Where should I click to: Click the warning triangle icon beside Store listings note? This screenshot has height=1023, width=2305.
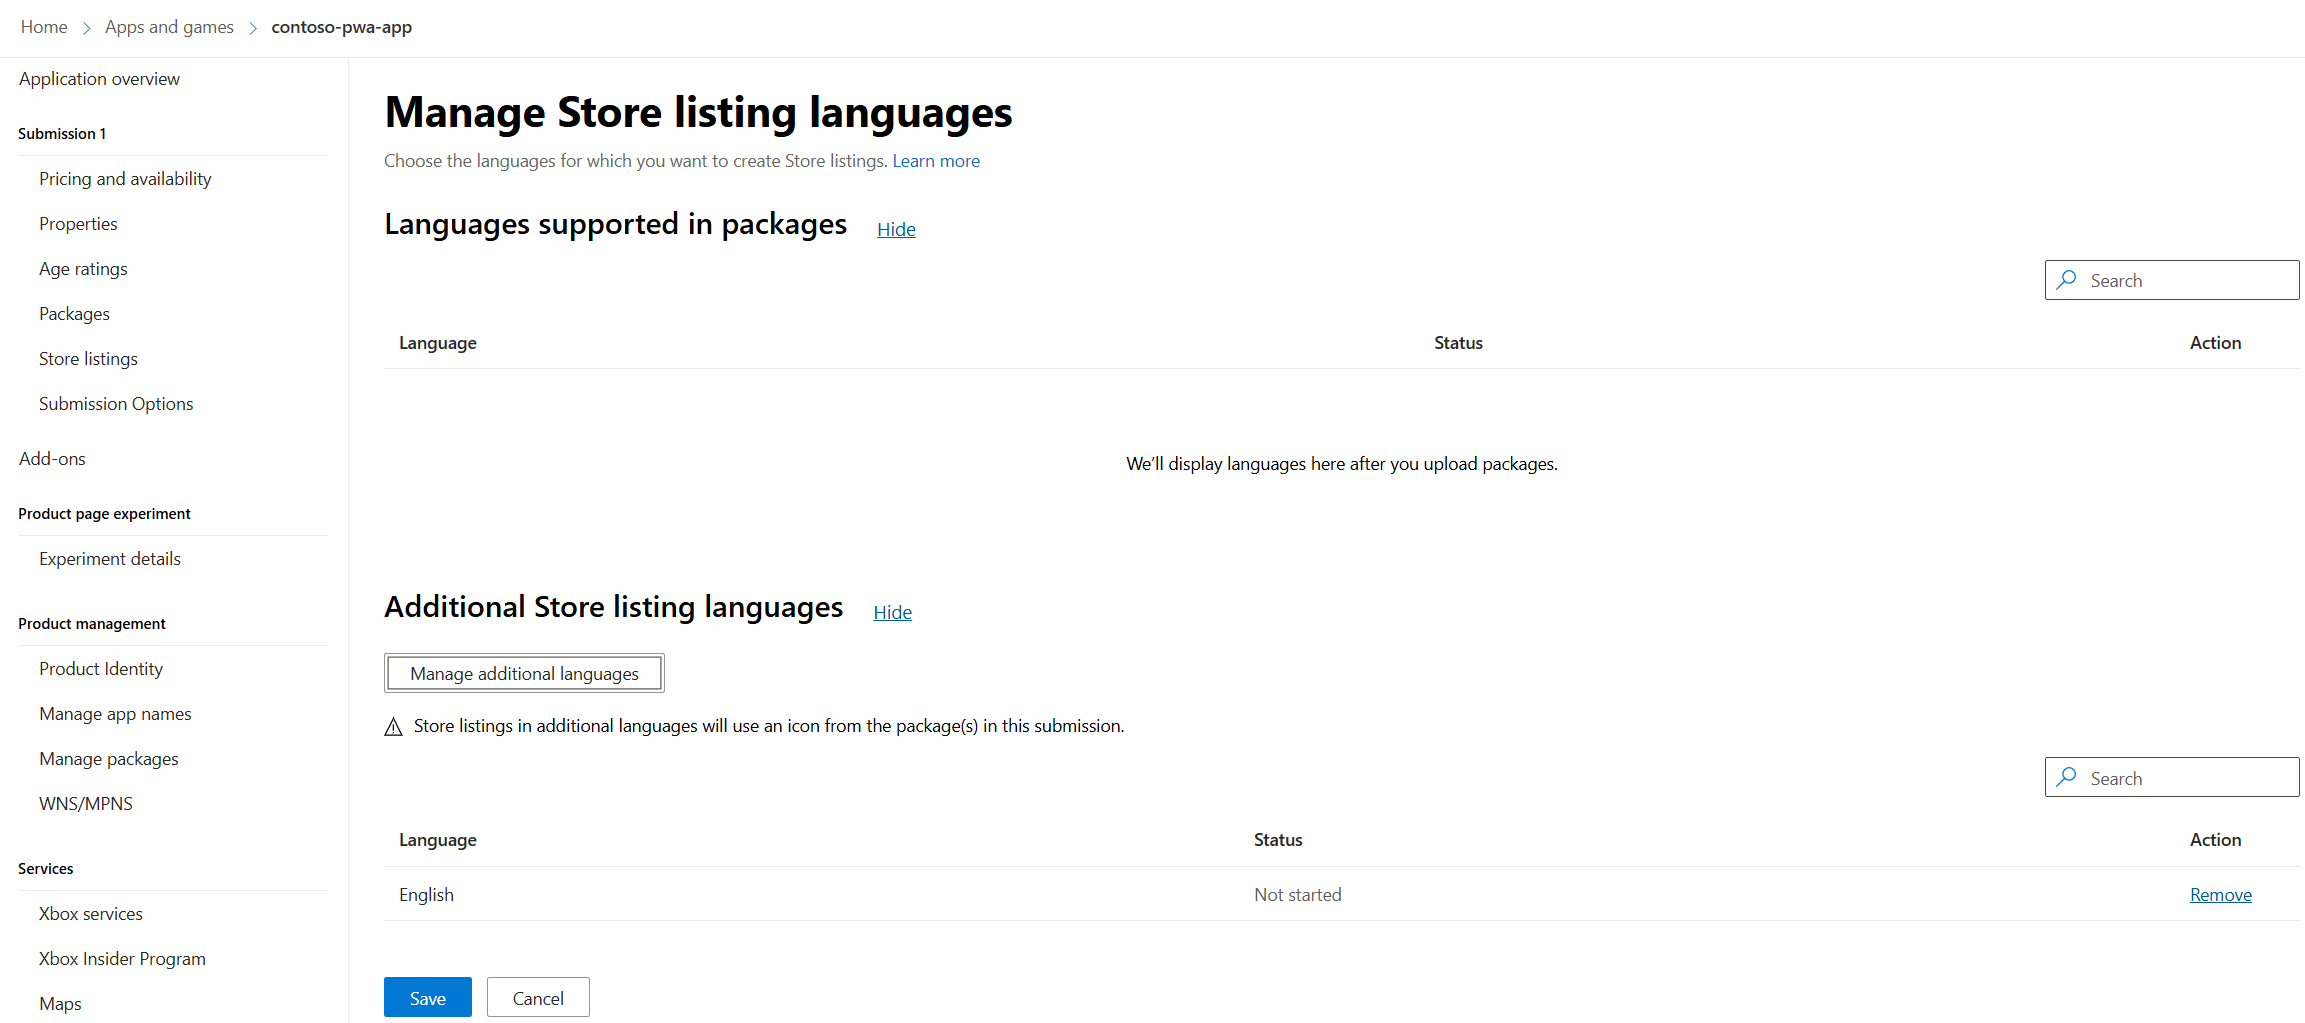[x=394, y=727]
